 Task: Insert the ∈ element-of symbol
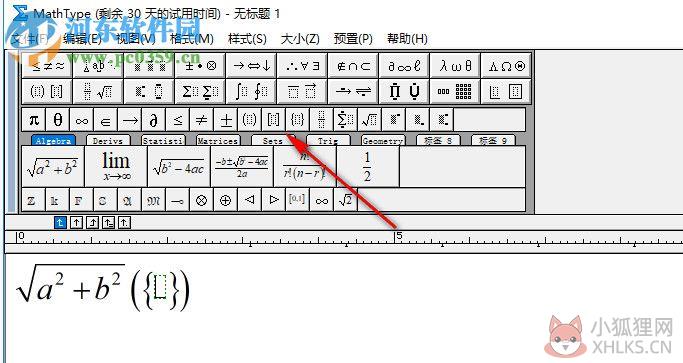pyautogui.click(x=105, y=119)
